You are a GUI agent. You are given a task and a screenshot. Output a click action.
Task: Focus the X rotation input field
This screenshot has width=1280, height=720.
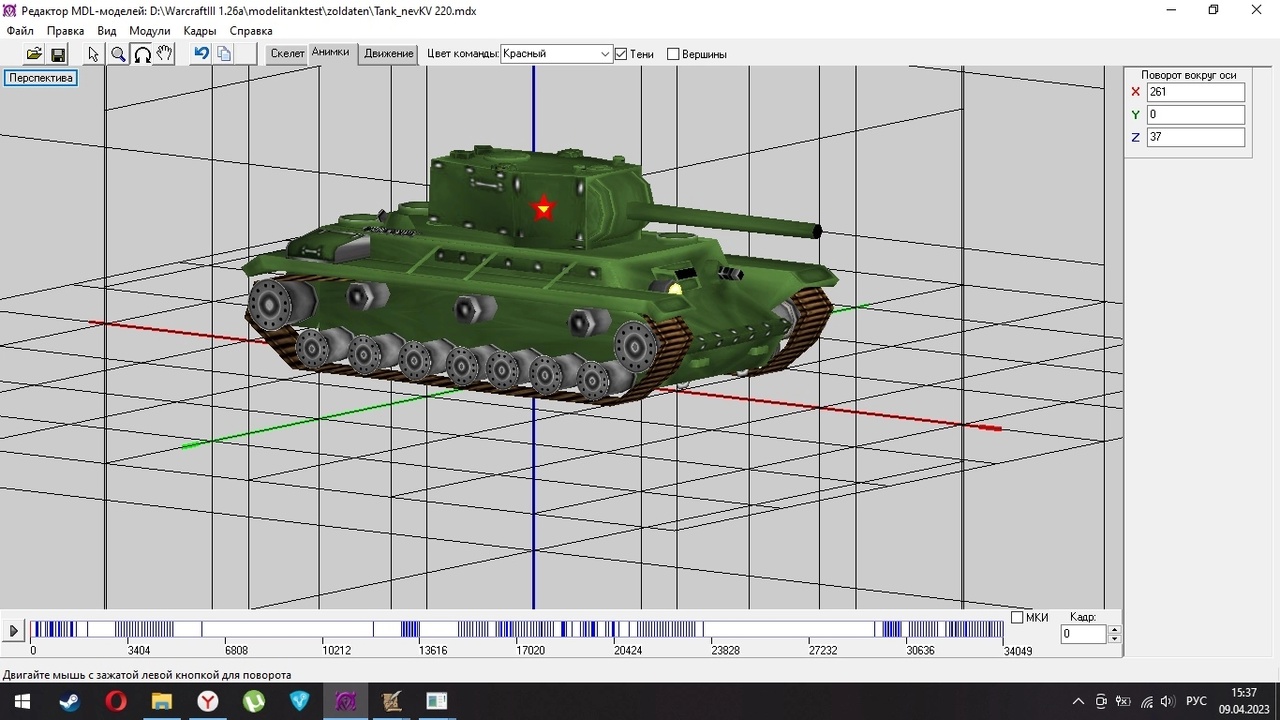[1196, 92]
